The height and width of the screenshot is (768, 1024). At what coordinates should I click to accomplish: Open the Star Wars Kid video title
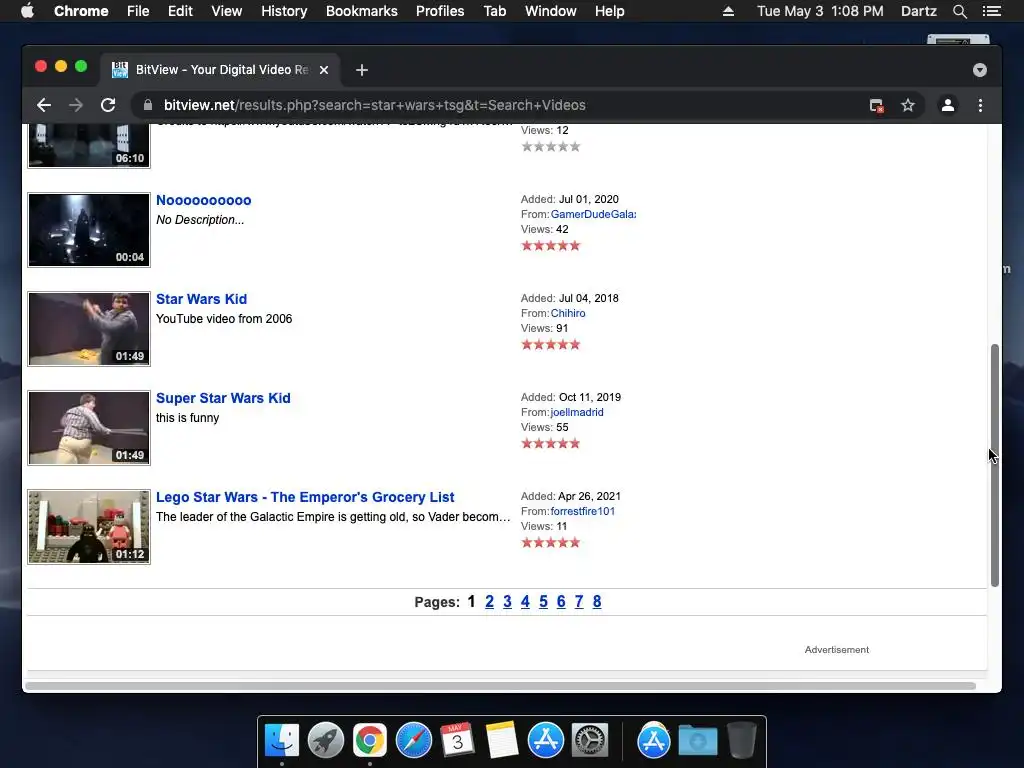point(201,299)
